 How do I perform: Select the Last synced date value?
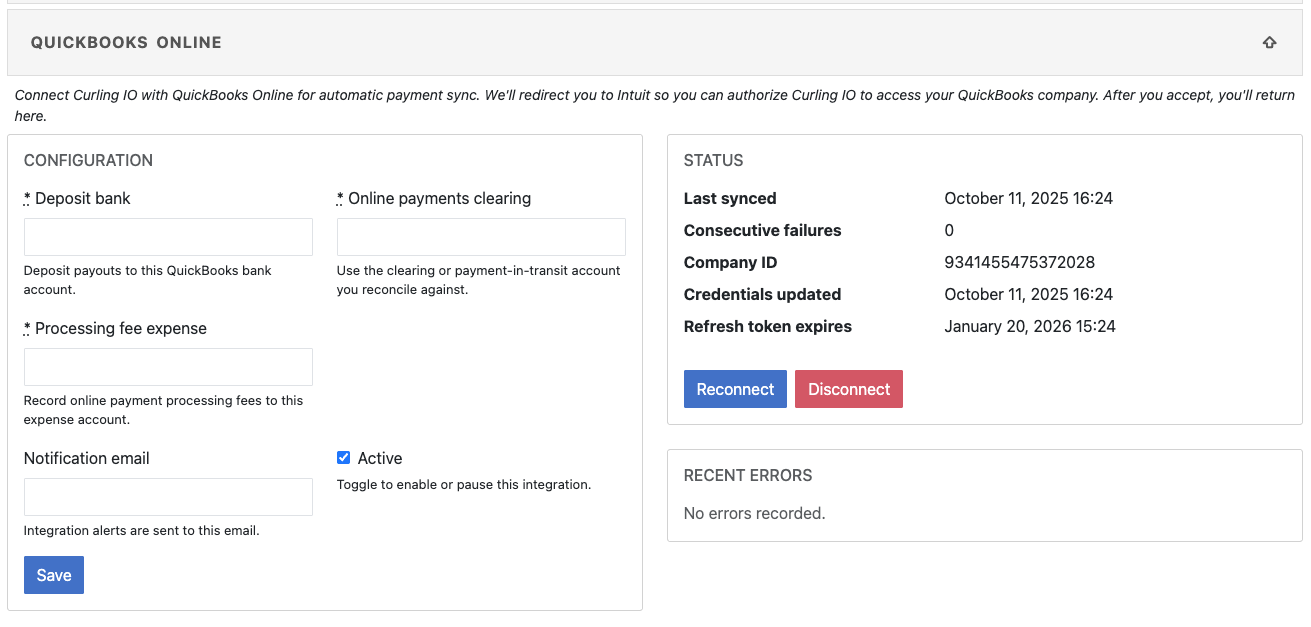pyautogui.click(x=1028, y=198)
